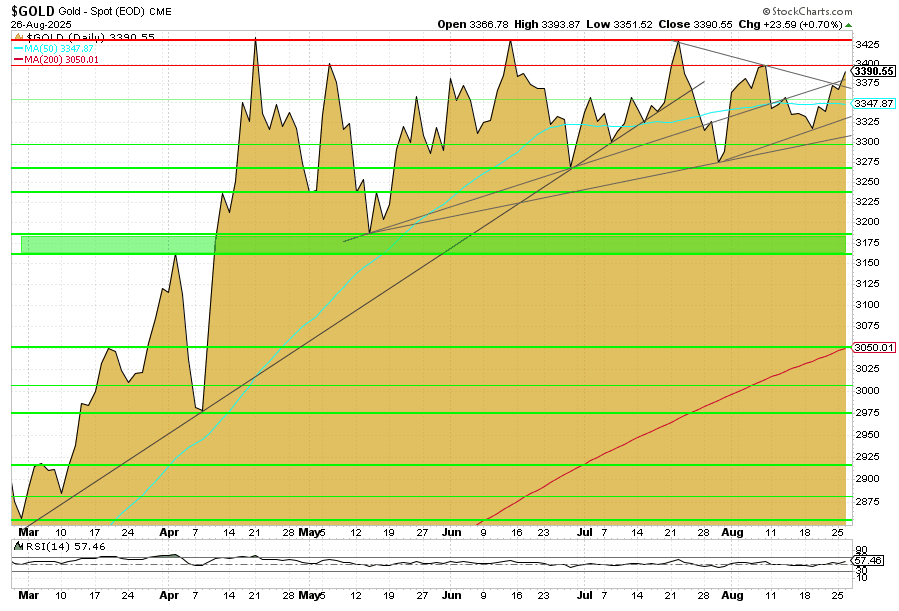Click the 3175 price axis label
Image resolution: width=899 pixels, height=611 pixels.
[867, 242]
